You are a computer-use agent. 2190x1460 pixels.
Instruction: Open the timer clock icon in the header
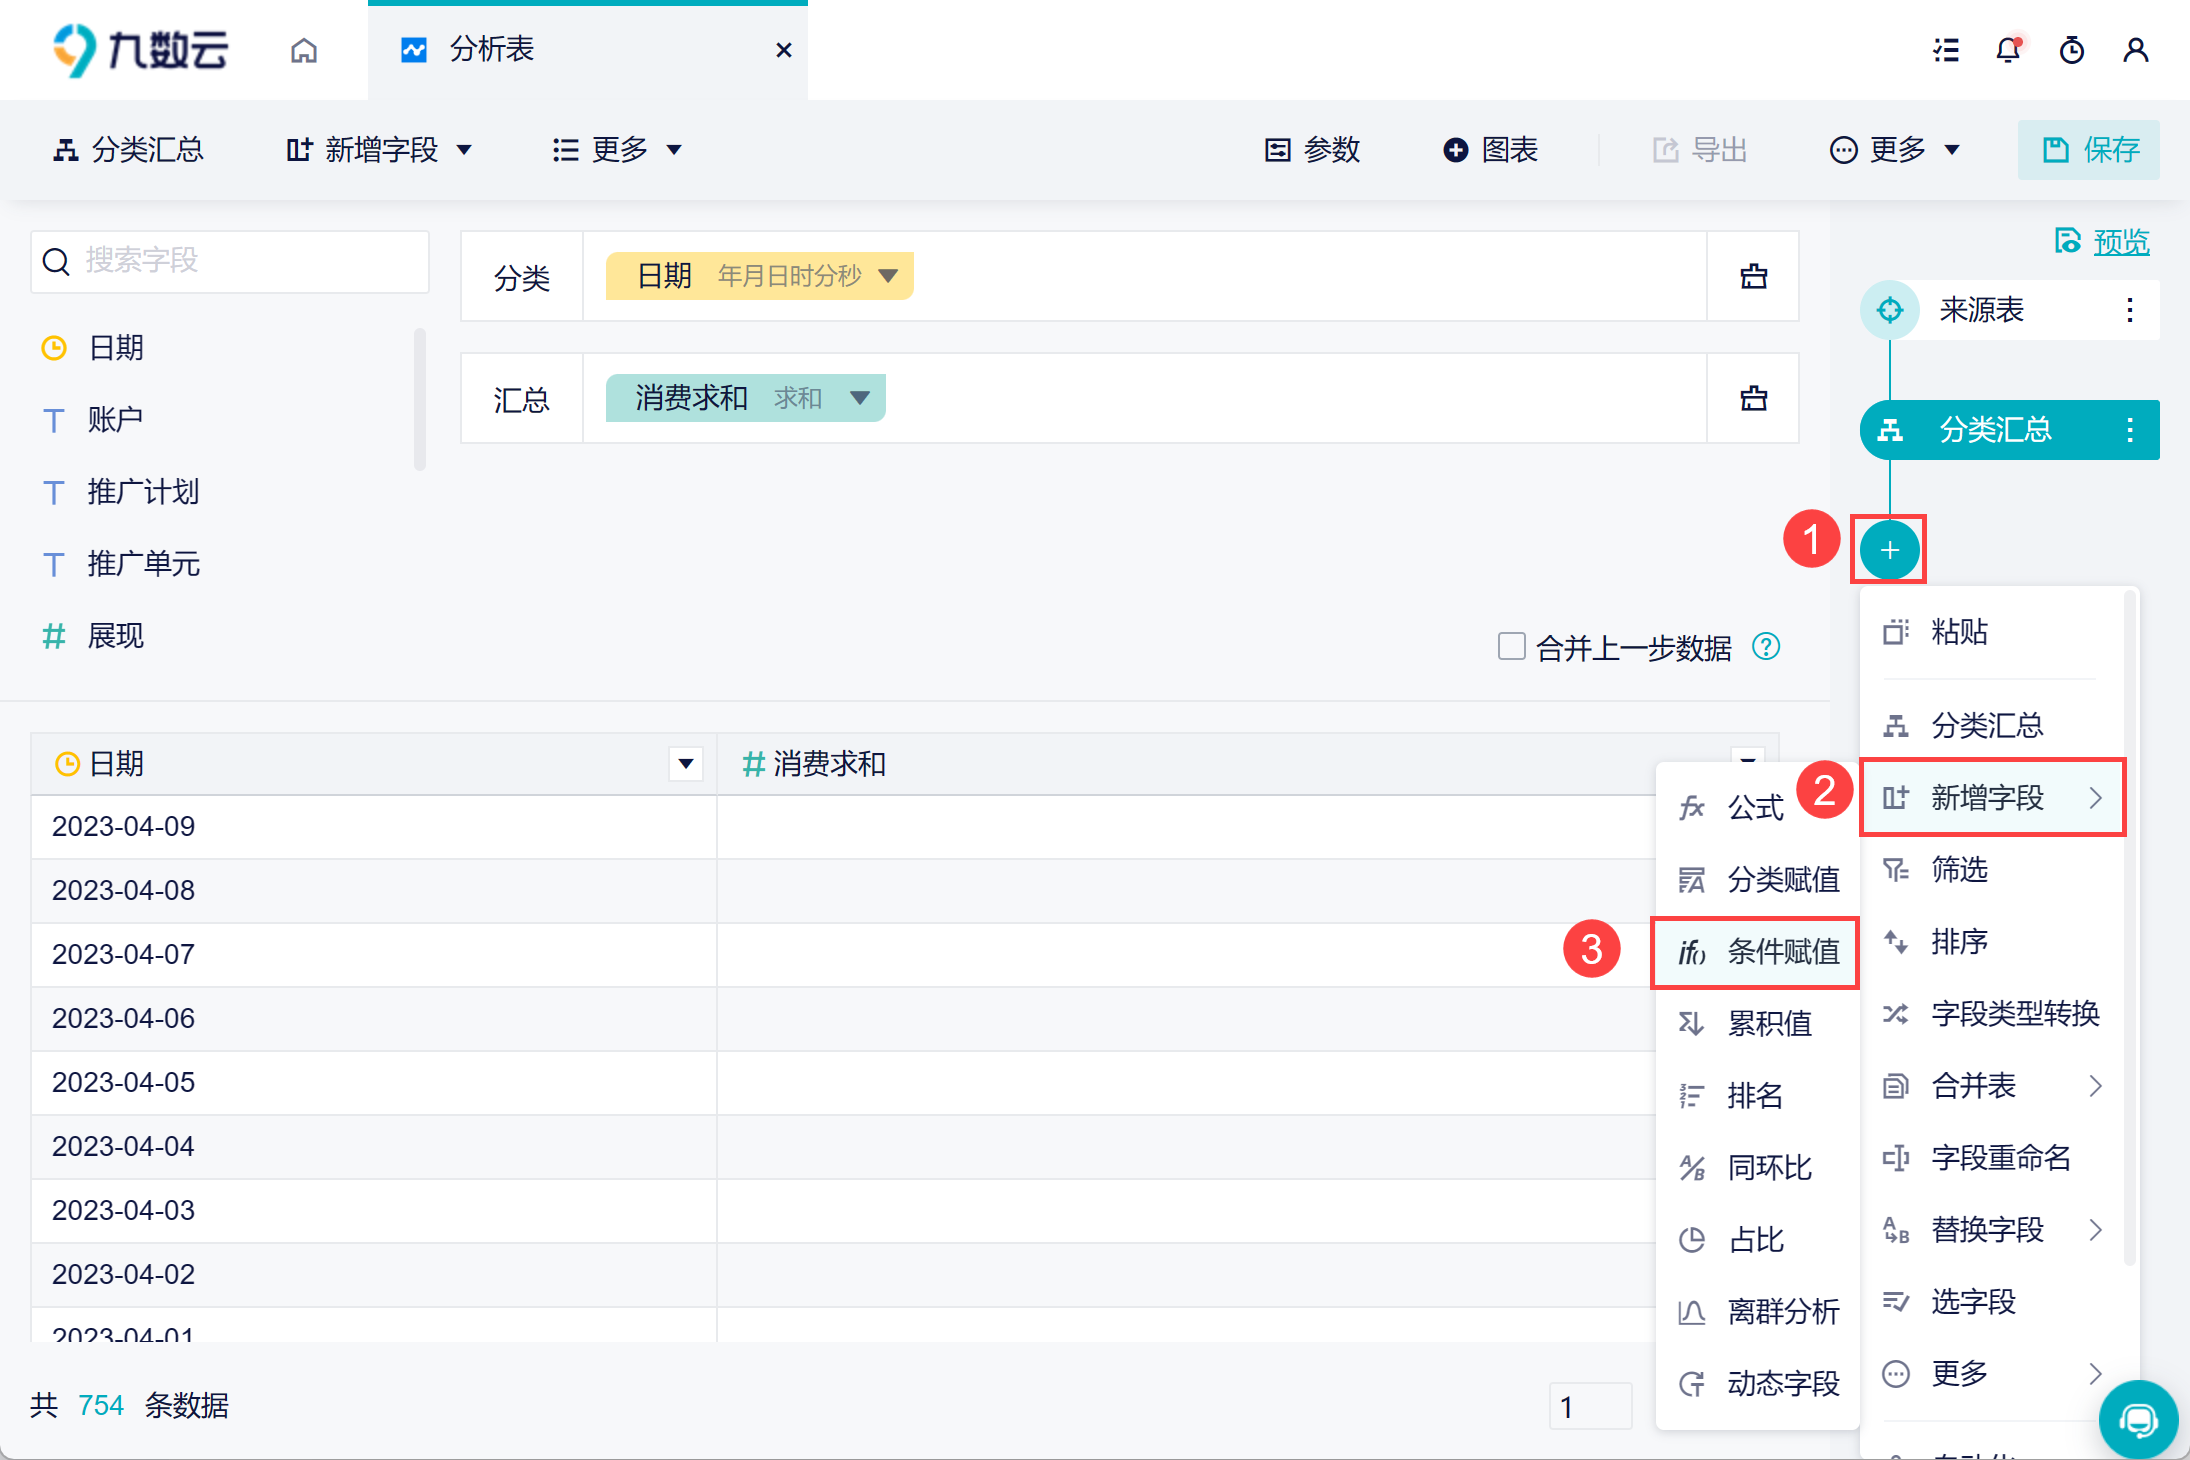[2072, 50]
